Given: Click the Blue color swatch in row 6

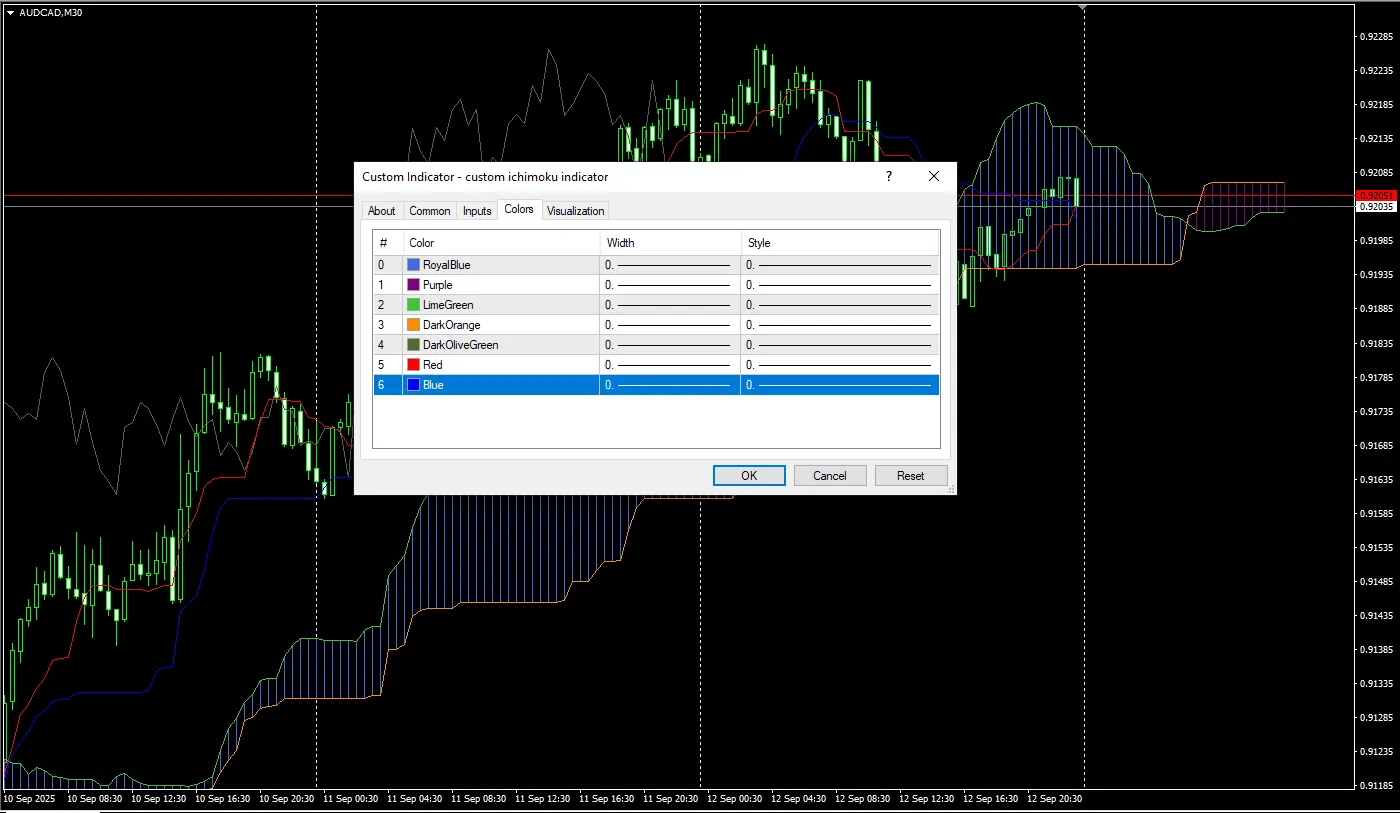Looking at the screenshot, I should [x=414, y=385].
